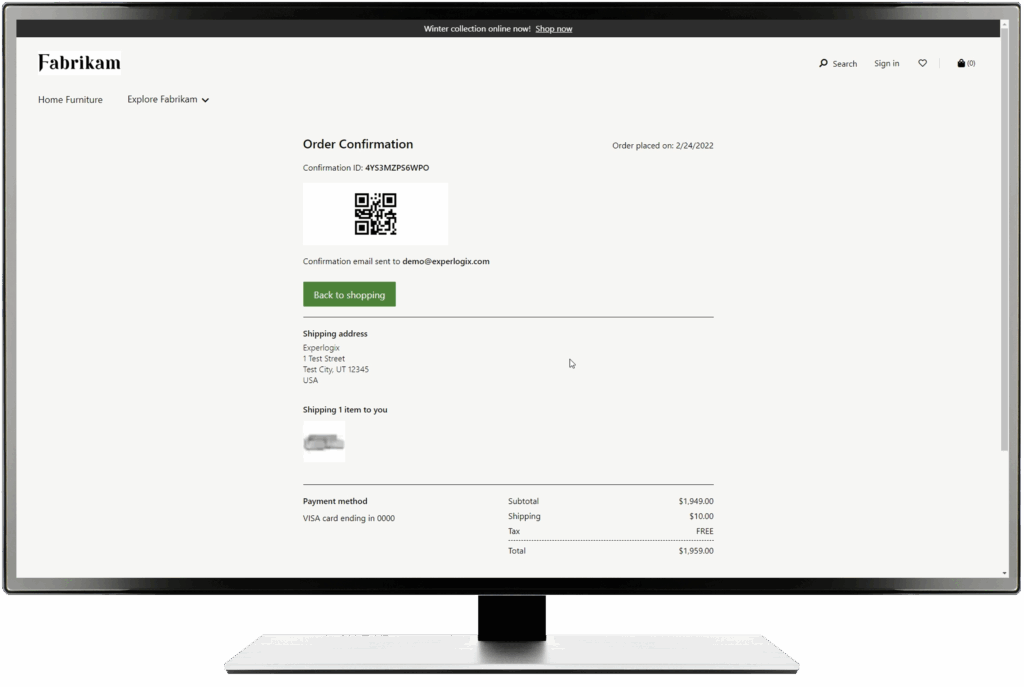Image resolution: width=1024 pixels, height=687 pixels.
Task: Select the magnifying glass search icon
Action: tap(822, 63)
